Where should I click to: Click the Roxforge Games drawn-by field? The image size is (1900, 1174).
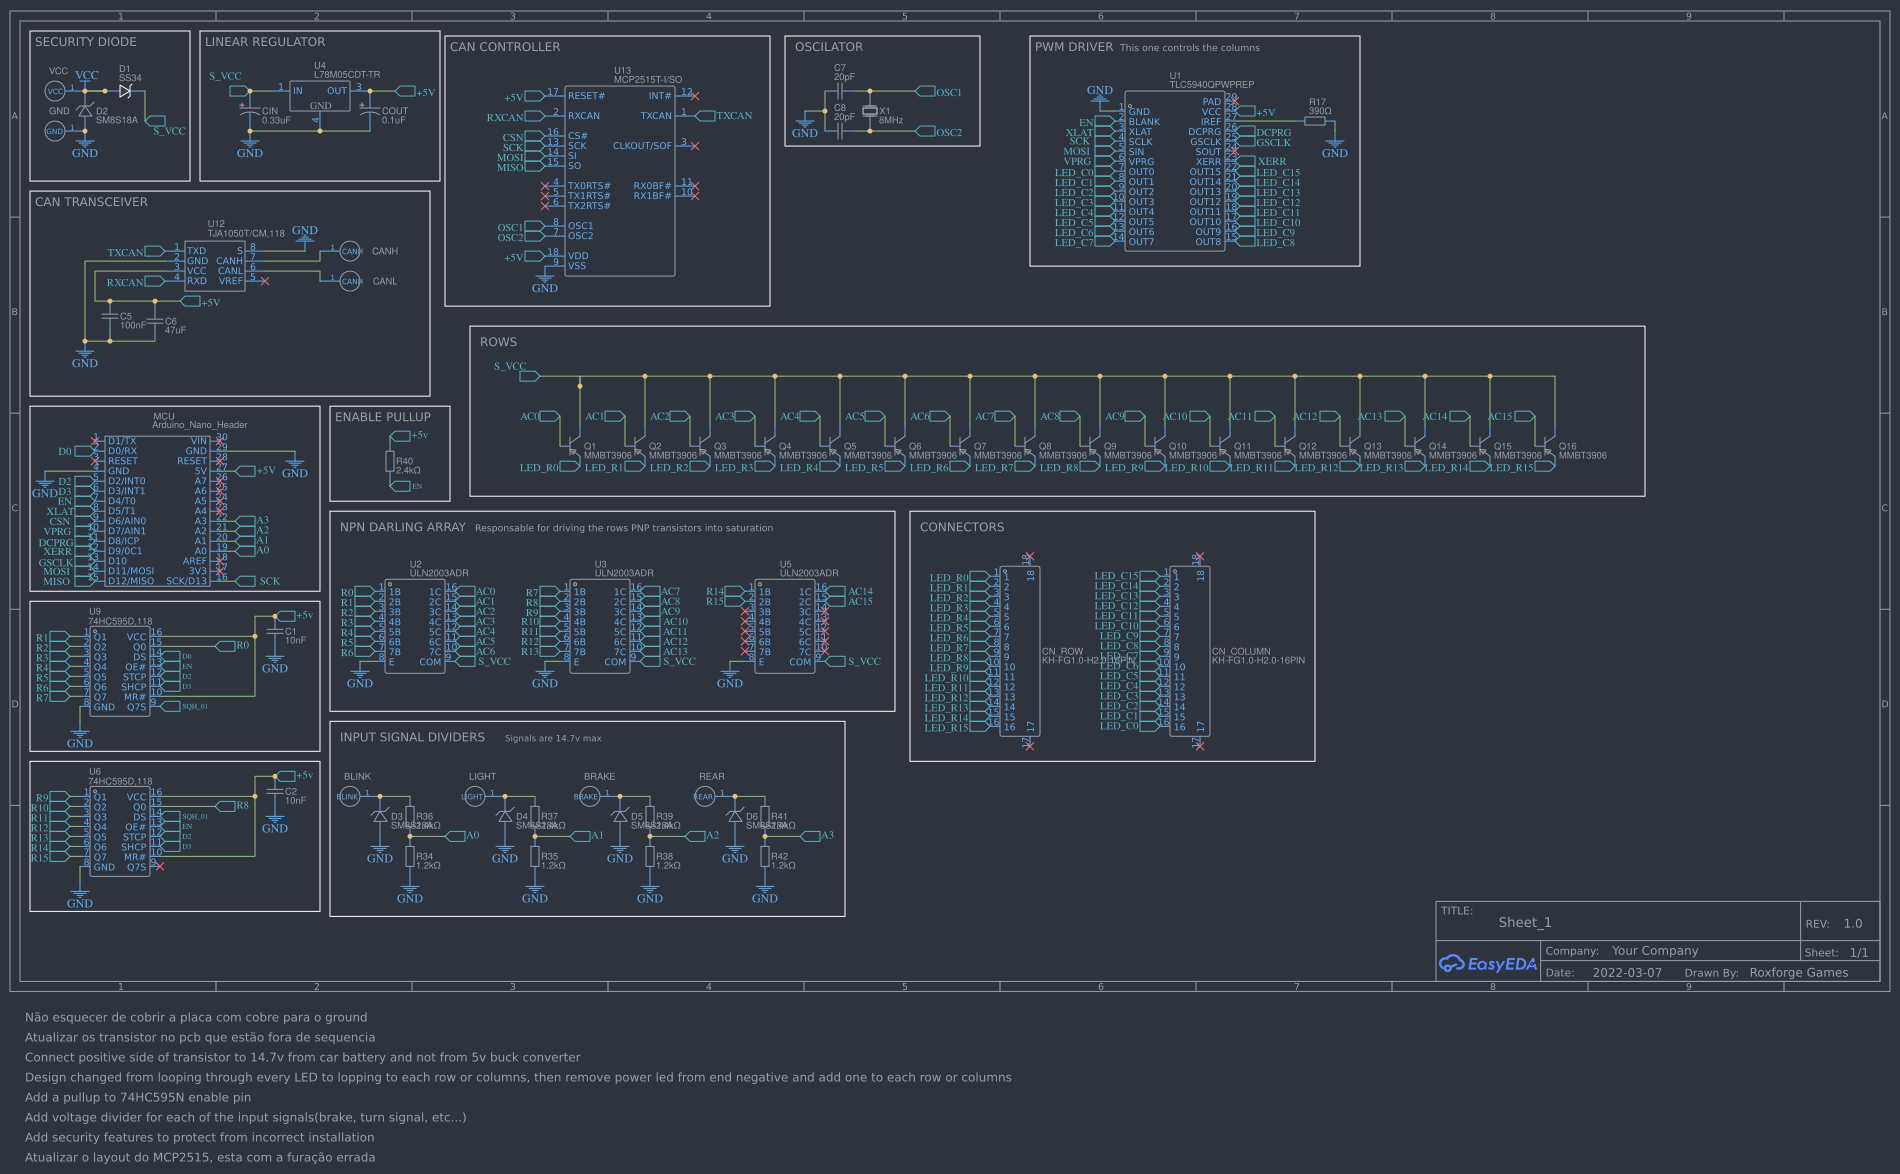[1798, 972]
